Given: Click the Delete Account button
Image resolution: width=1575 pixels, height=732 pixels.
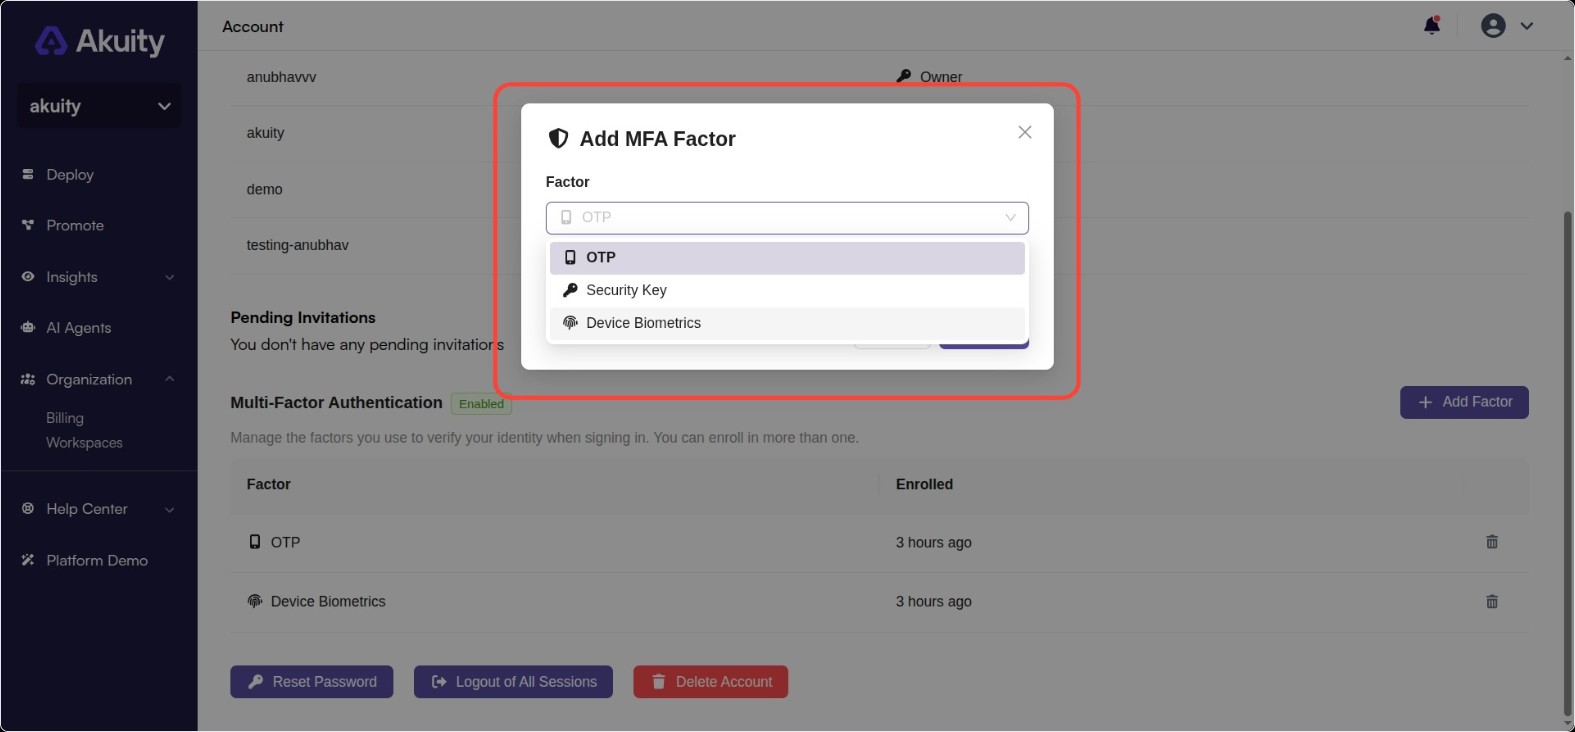Looking at the screenshot, I should click(x=711, y=682).
